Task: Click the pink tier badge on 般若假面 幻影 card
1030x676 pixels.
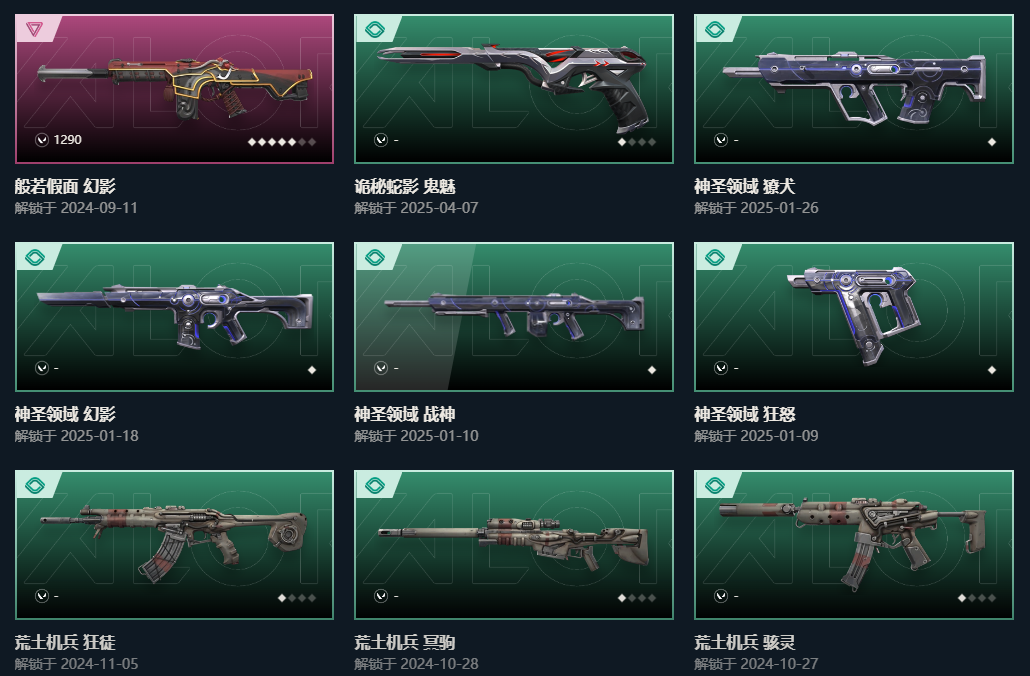Action: coord(34,29)
